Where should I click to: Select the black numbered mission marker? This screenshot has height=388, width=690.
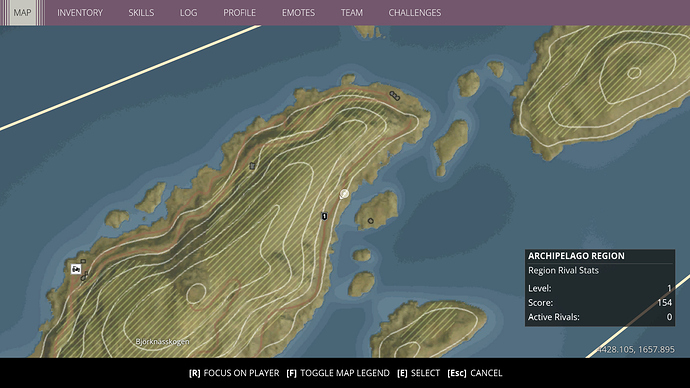(x=324, y=216)
